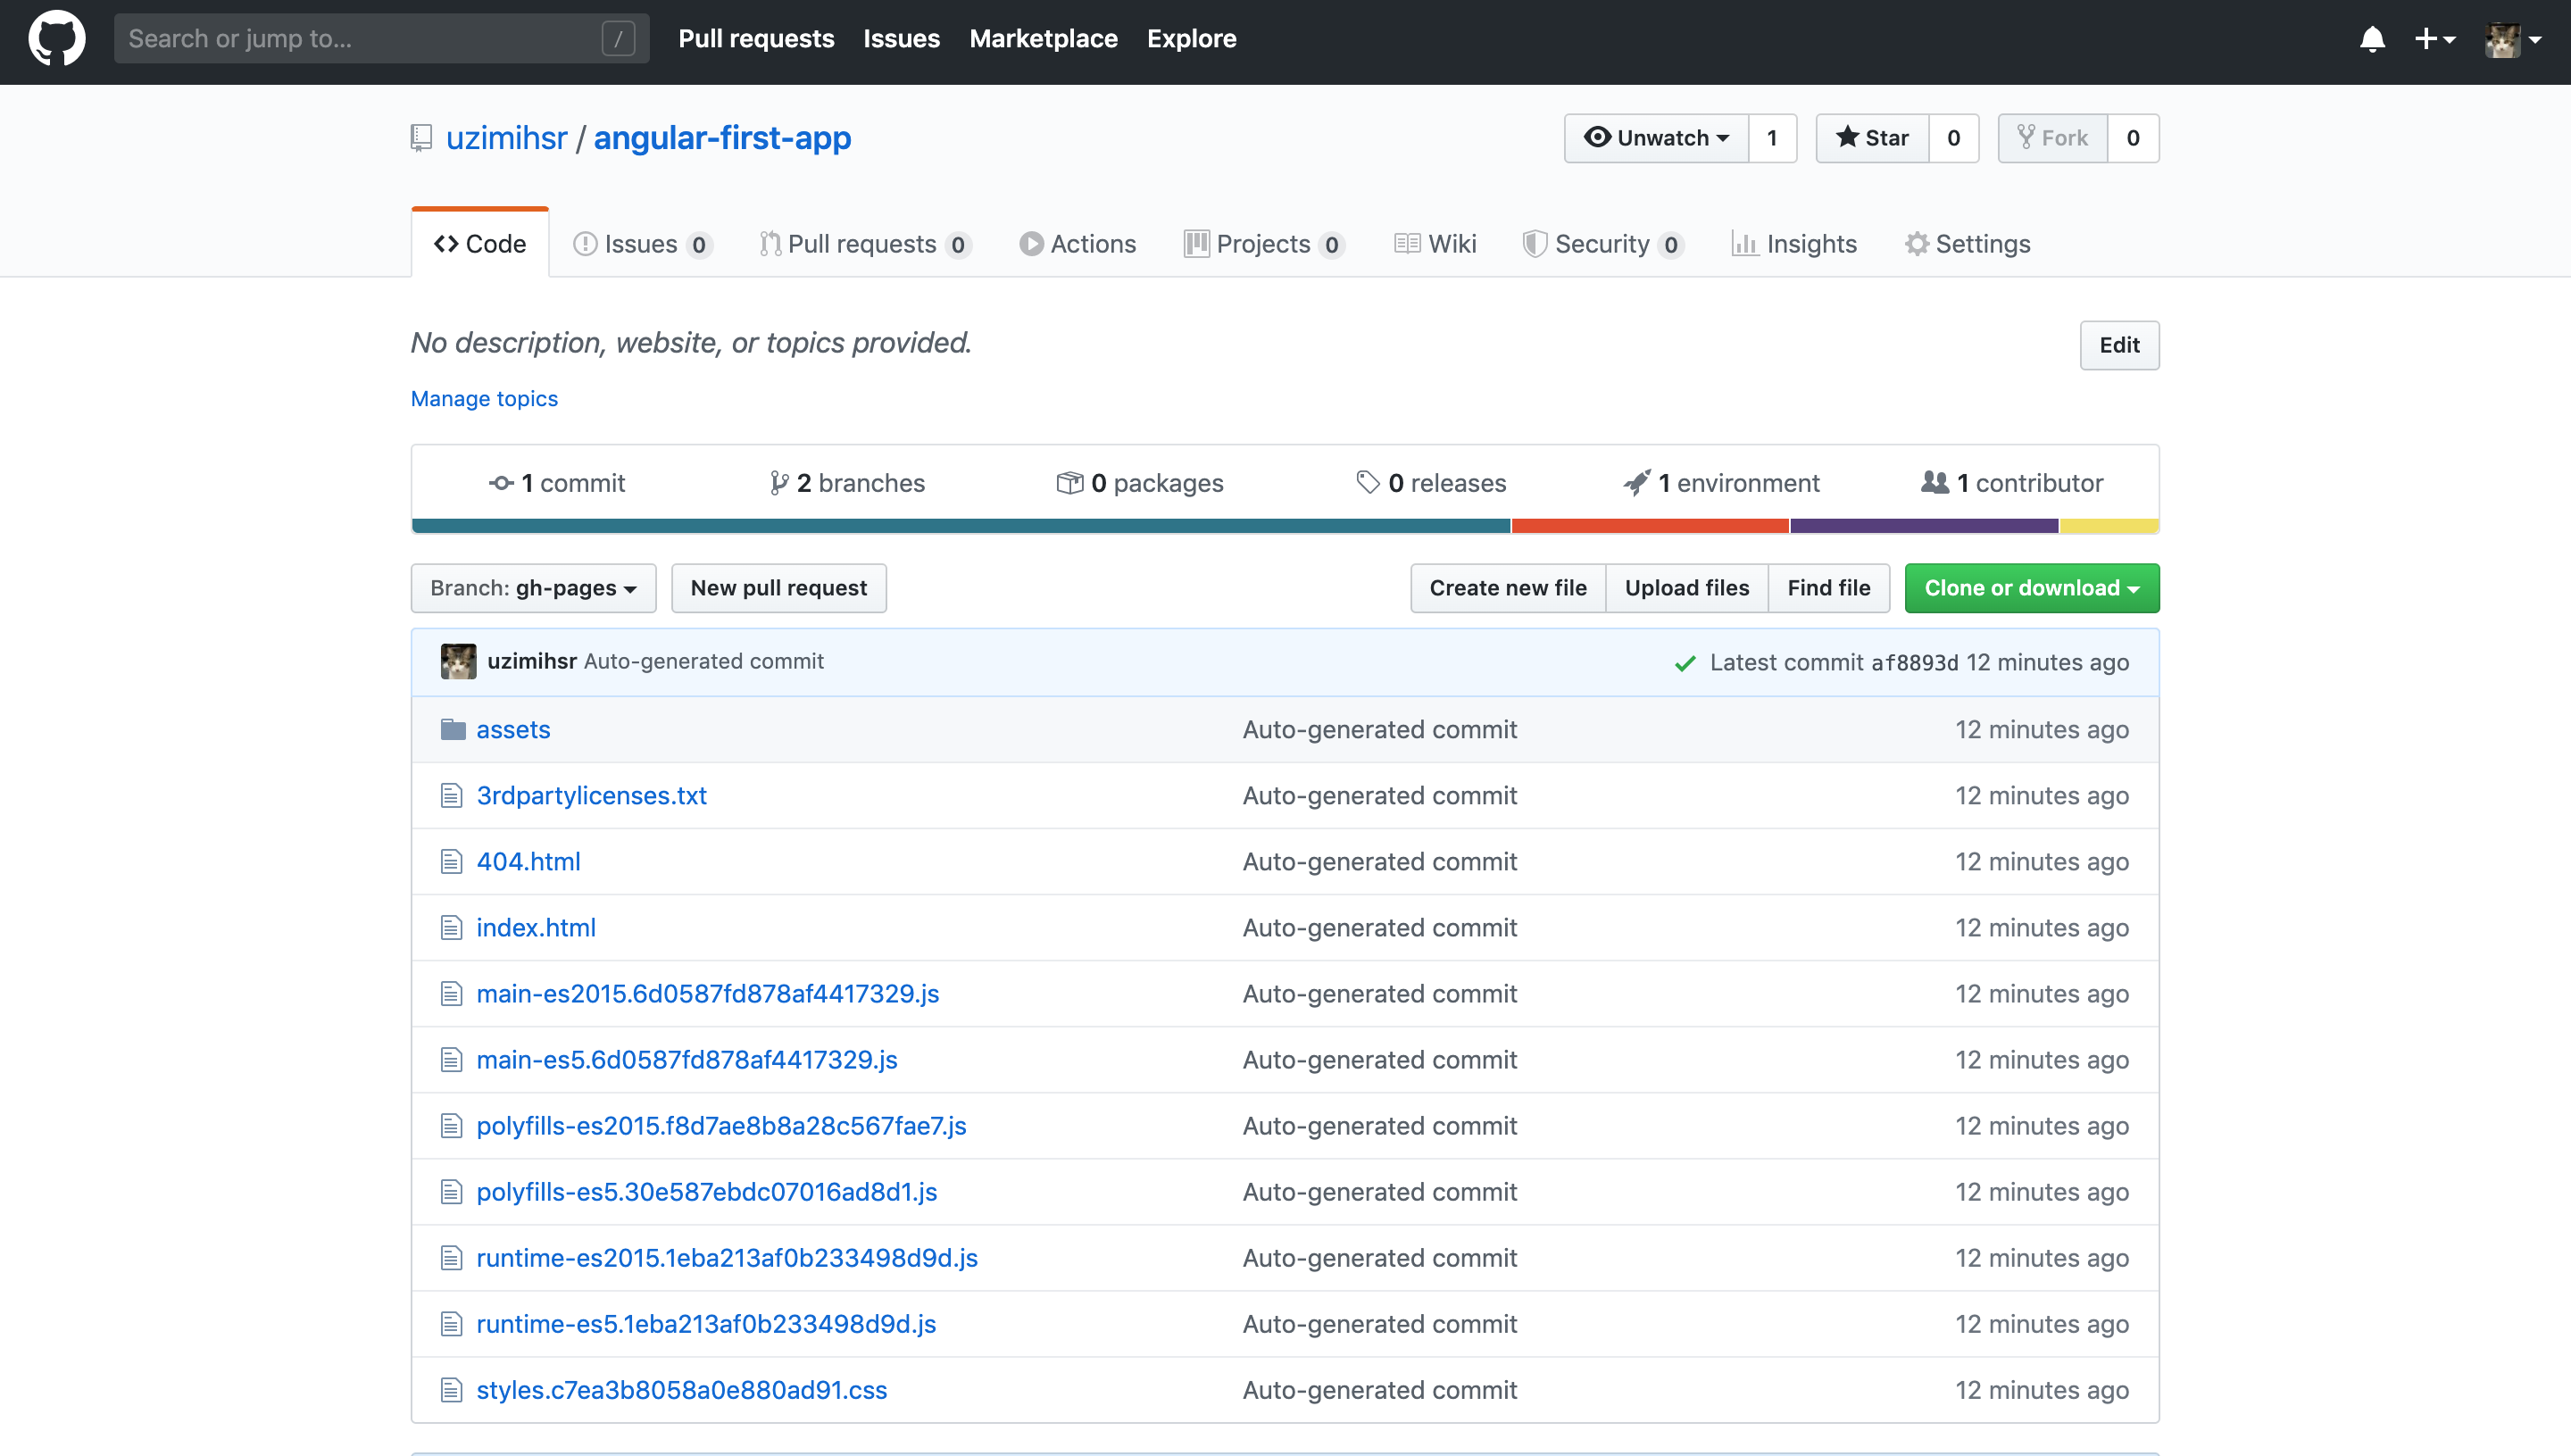Viewport: 2571px width, 1456px height.
Task: Click file icon for main-es5 js file
Action: (452, 1059)
